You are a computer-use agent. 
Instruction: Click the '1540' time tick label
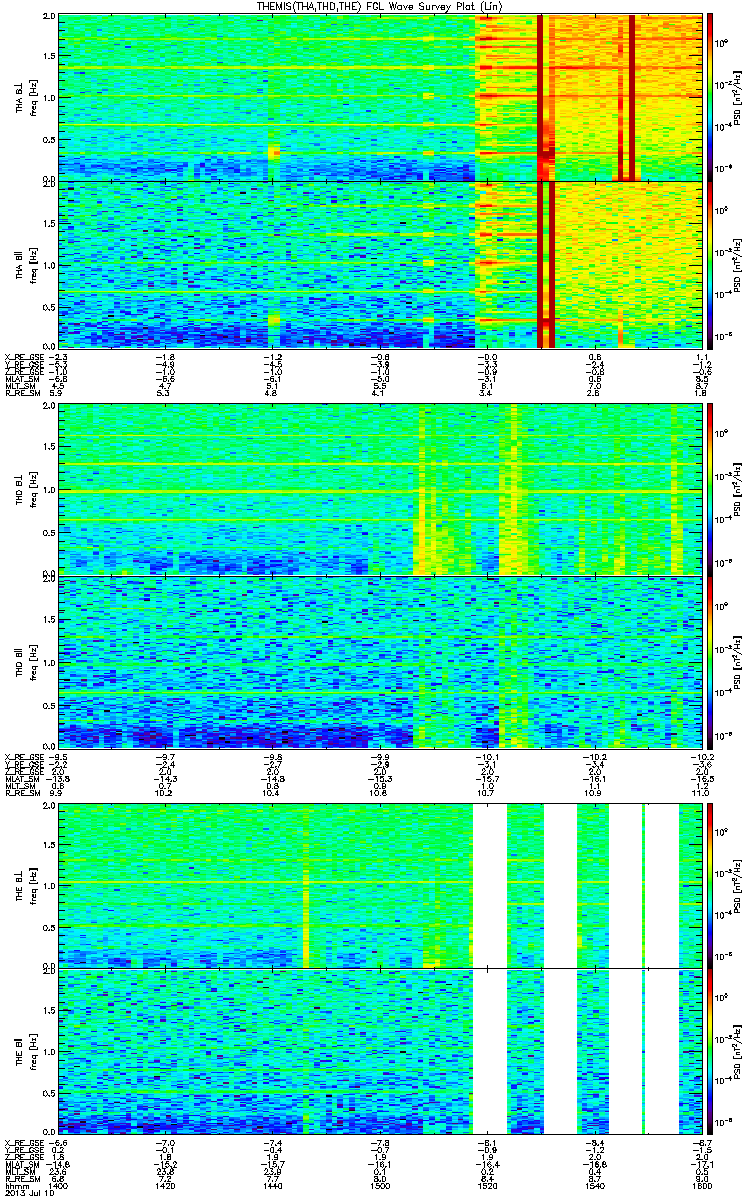pyautogui.click(x=594, y=1185)
